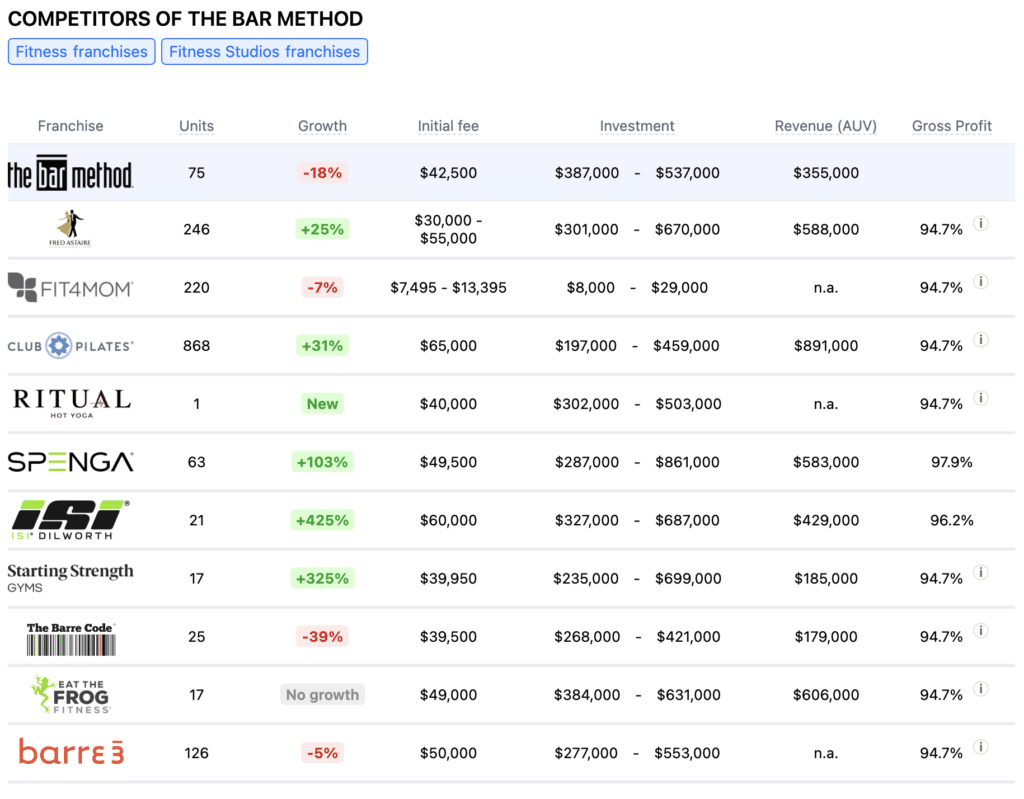Select the $861,000 investment maximum

(x=688, y=462)
